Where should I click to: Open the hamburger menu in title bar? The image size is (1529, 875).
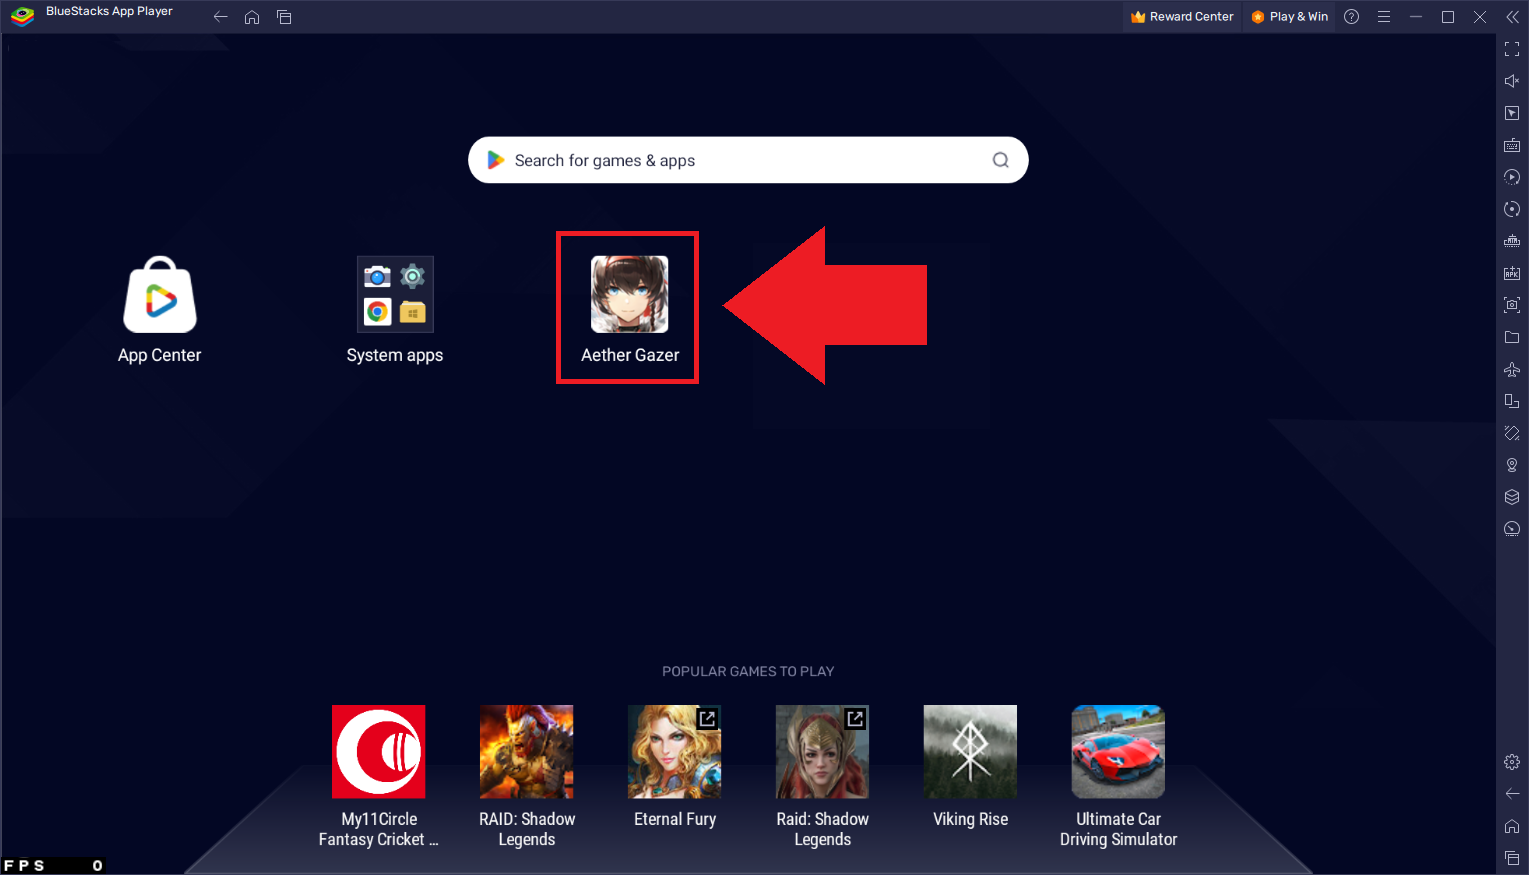tap(1384, 17)
